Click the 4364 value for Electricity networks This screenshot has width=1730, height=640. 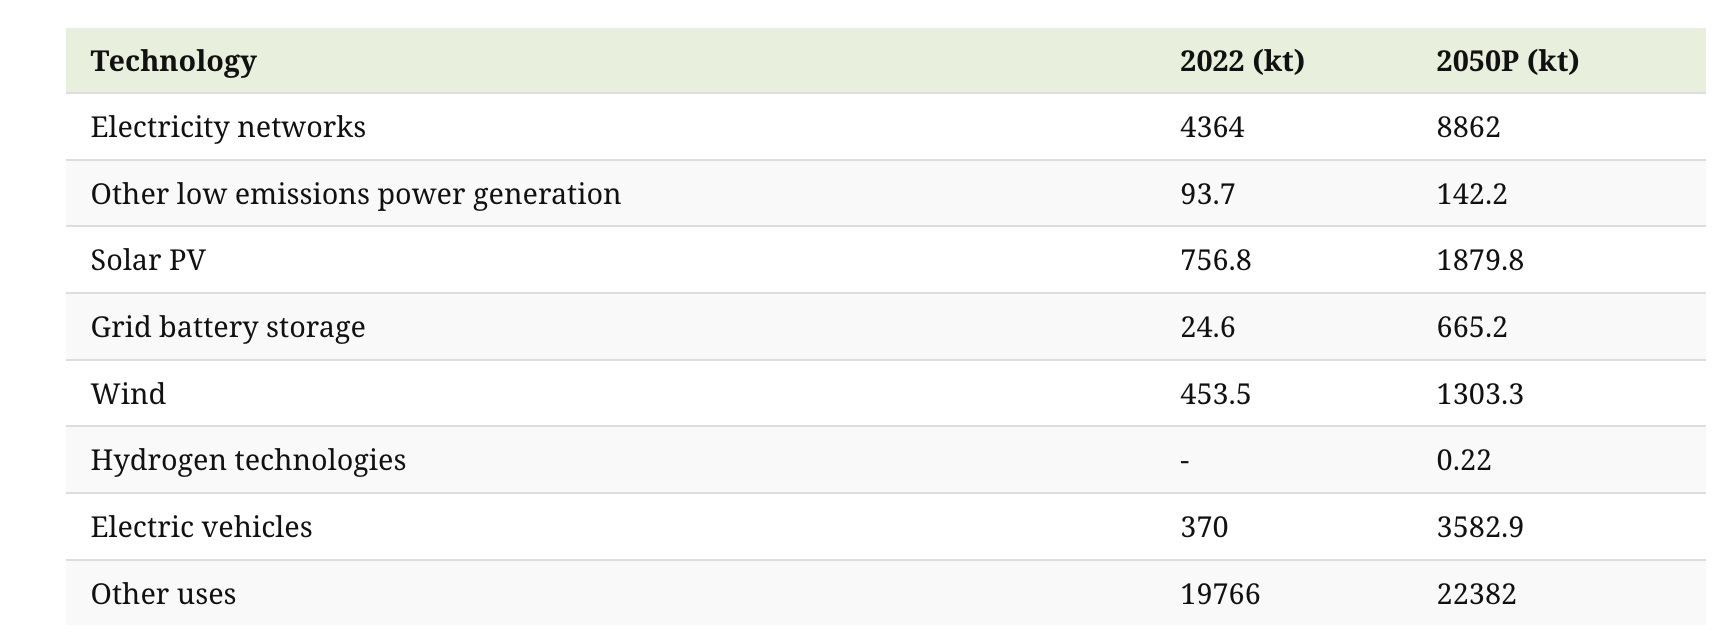[x=1212, y=127]
